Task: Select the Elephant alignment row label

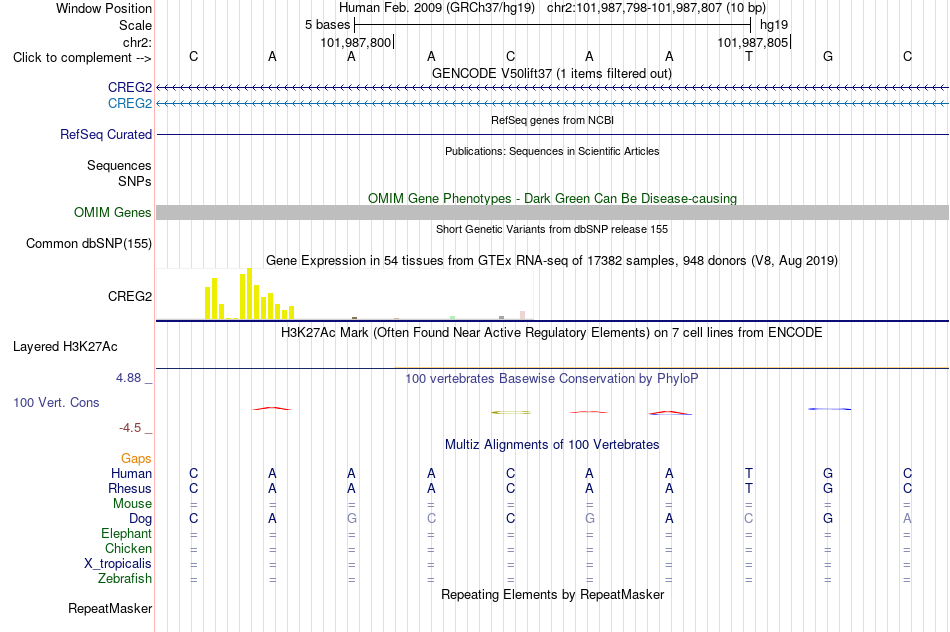Action: [x=127, y=533]
